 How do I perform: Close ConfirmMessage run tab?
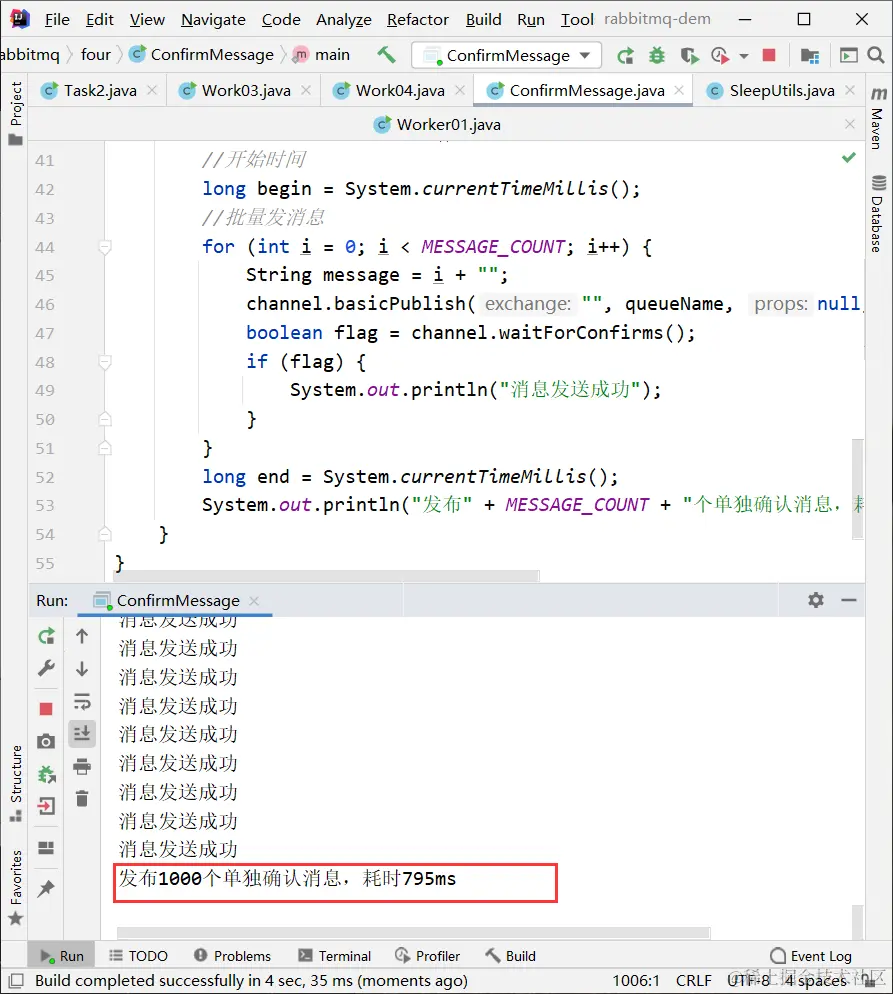coord(254,600)
